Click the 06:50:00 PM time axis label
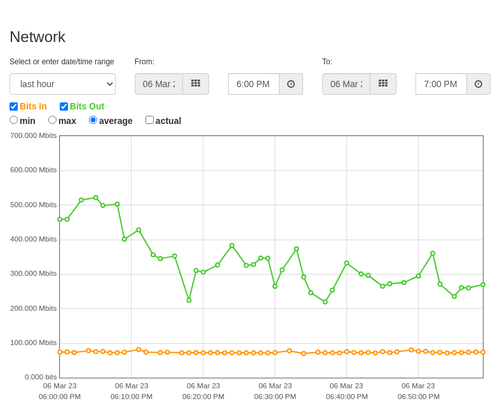 418,397
